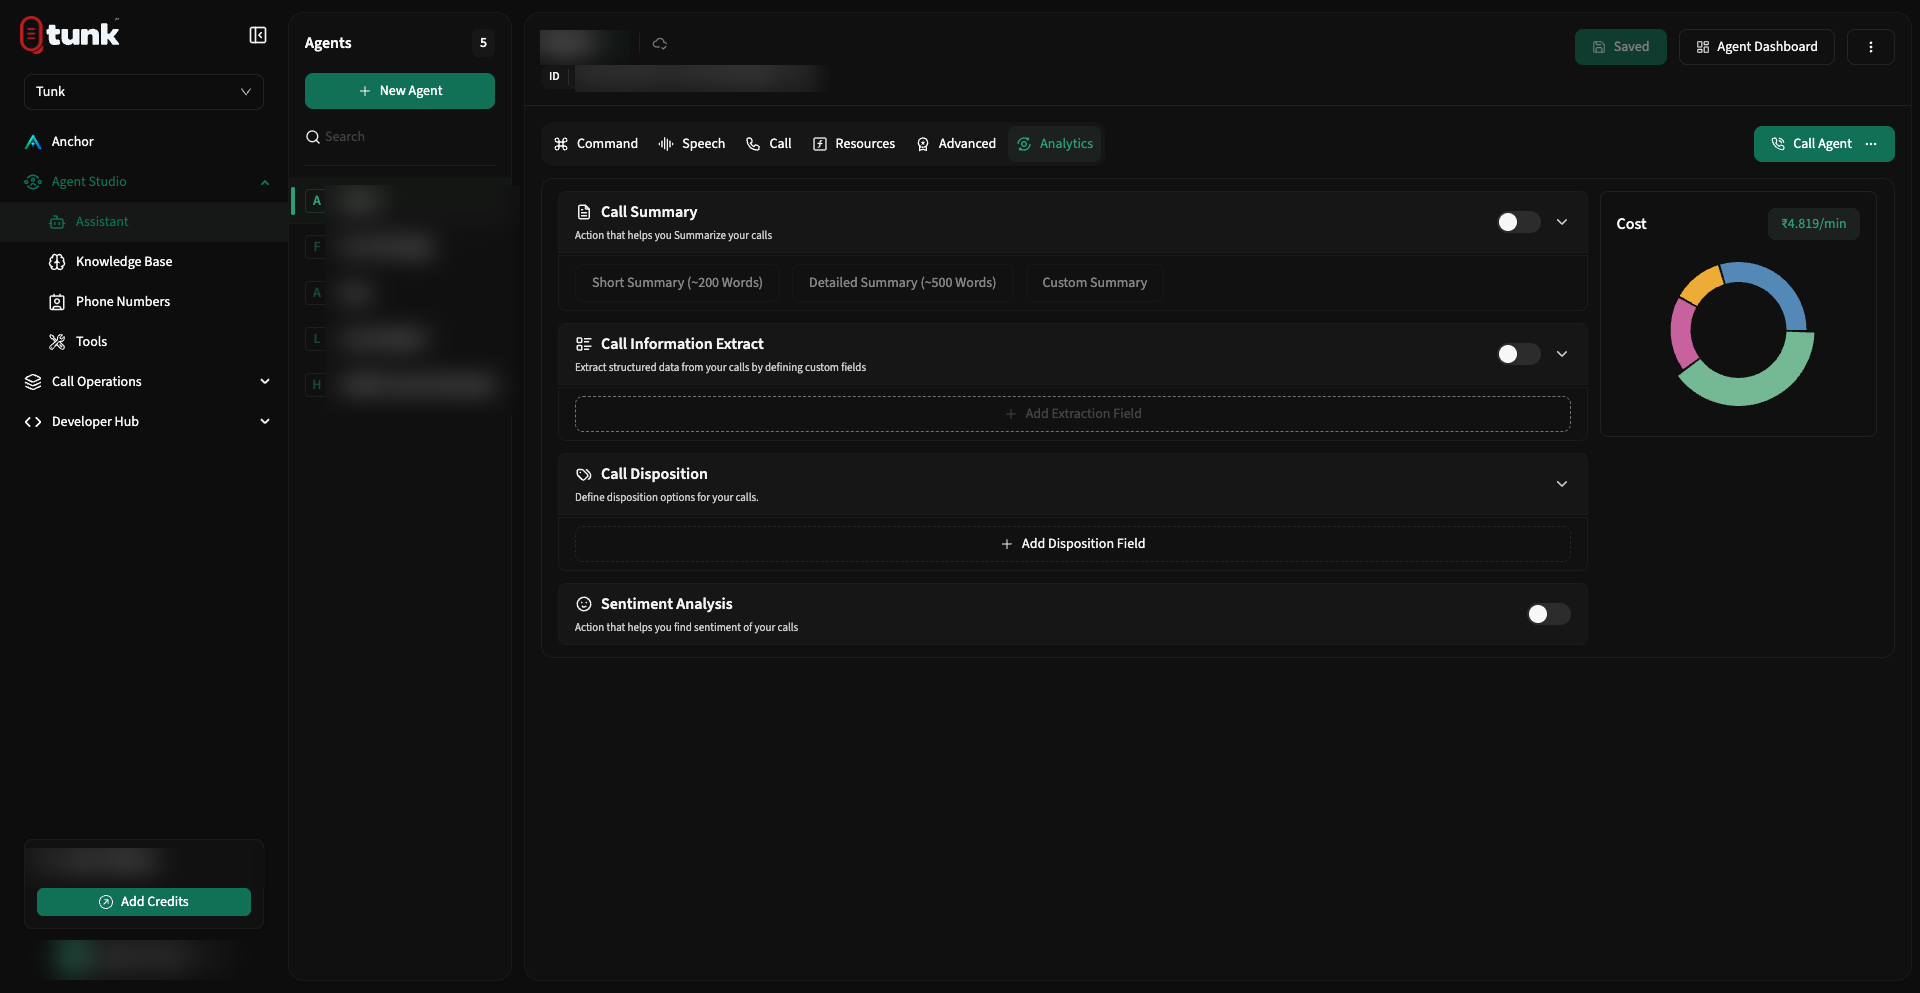Enable the Call Information Extract toggle

point(1518,354)
